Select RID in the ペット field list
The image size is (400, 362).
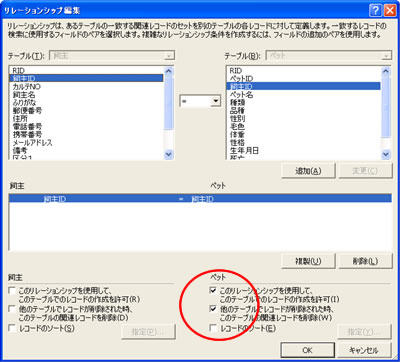pyautogui.click(x=304, y=71)
